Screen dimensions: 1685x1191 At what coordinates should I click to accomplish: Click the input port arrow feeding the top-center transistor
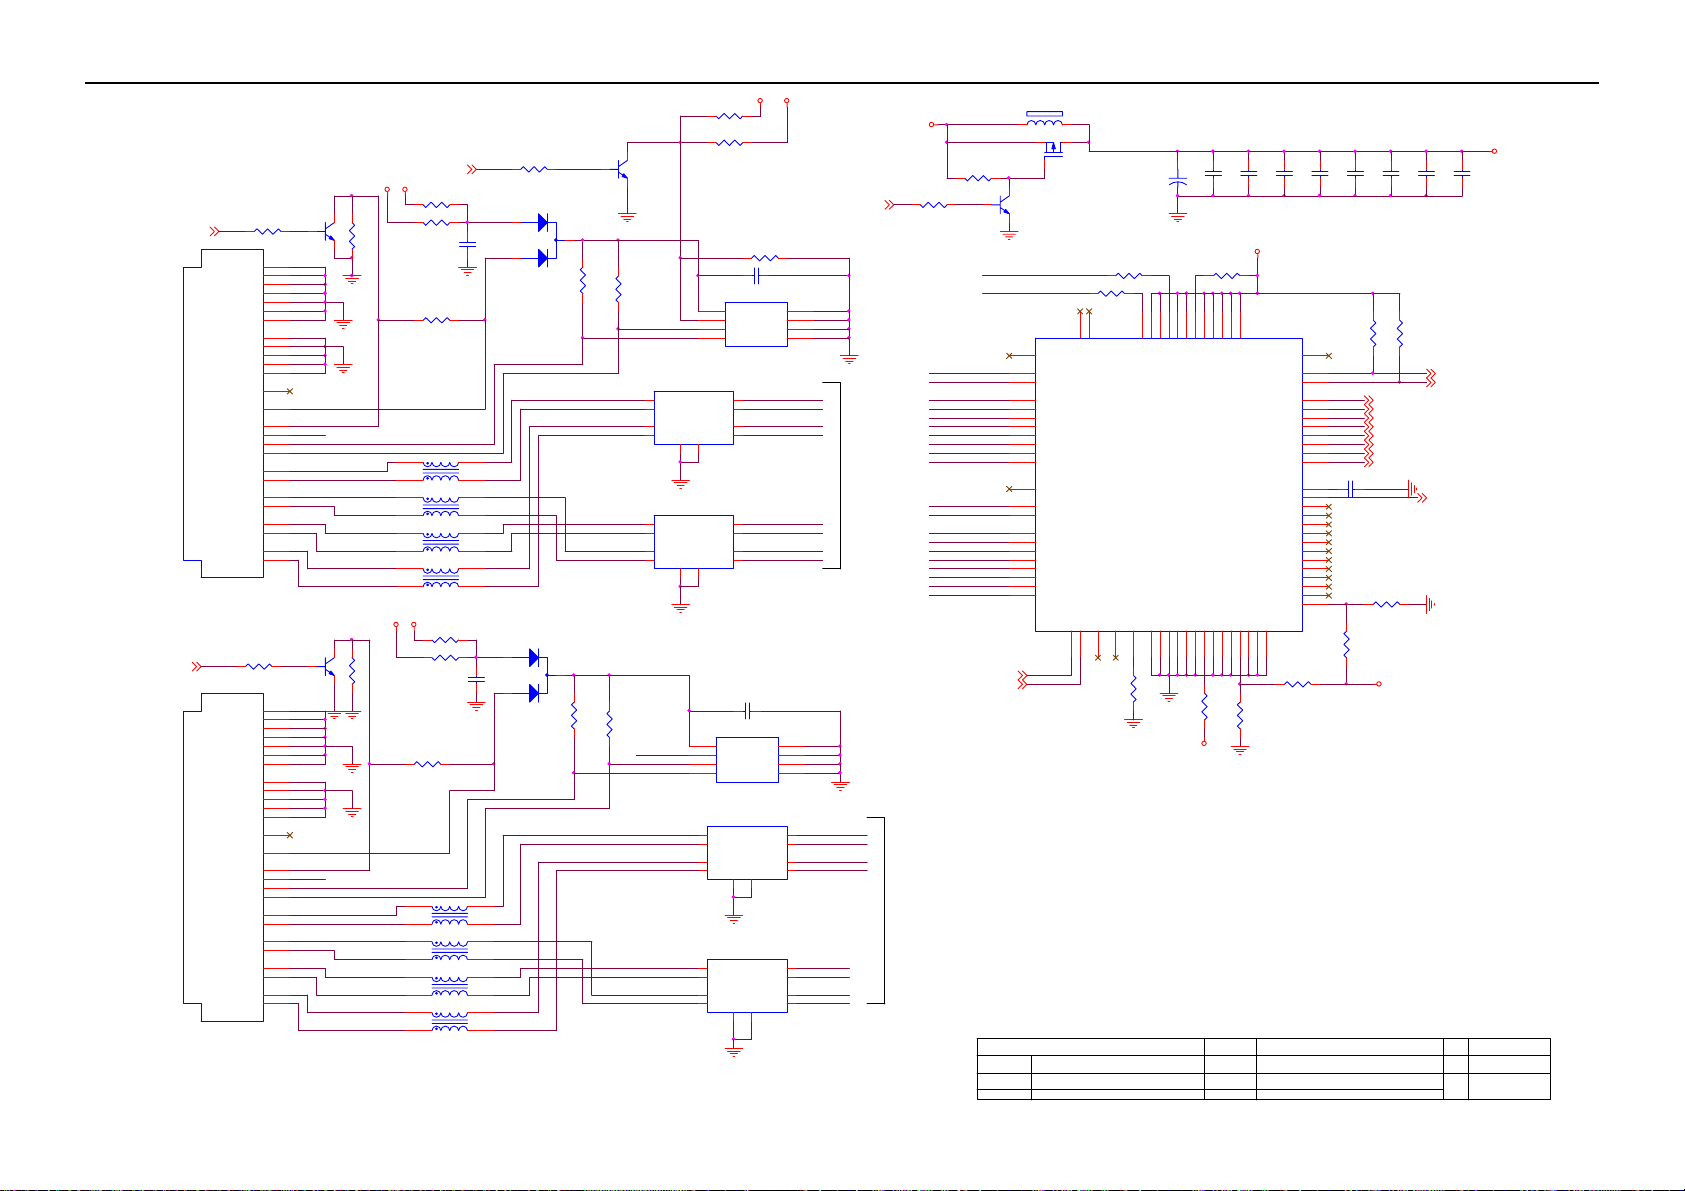pos(474,170)
